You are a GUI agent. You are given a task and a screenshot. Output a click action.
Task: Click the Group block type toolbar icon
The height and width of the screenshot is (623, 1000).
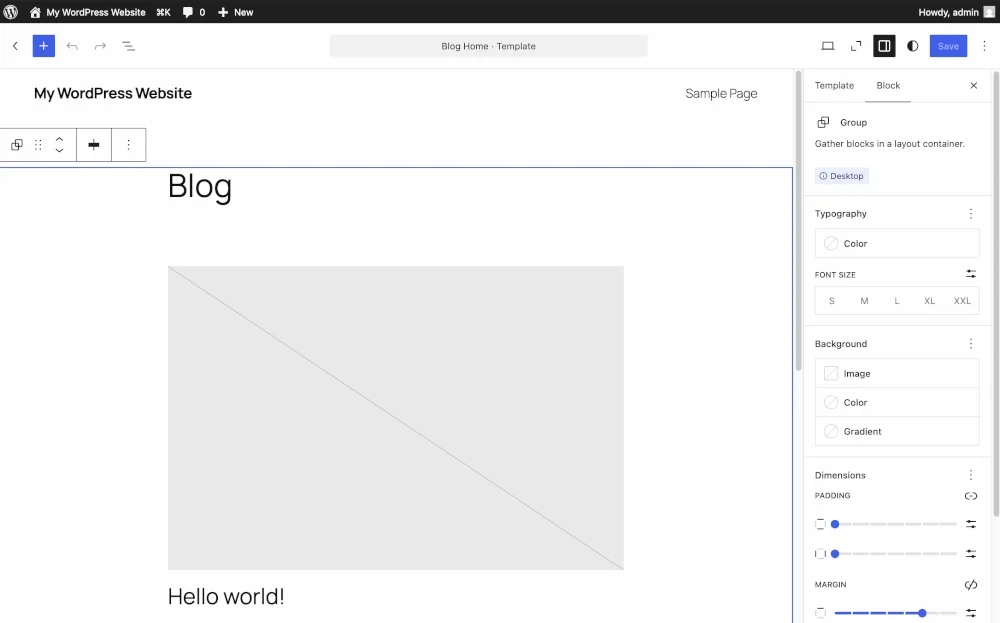pos(17,145)
